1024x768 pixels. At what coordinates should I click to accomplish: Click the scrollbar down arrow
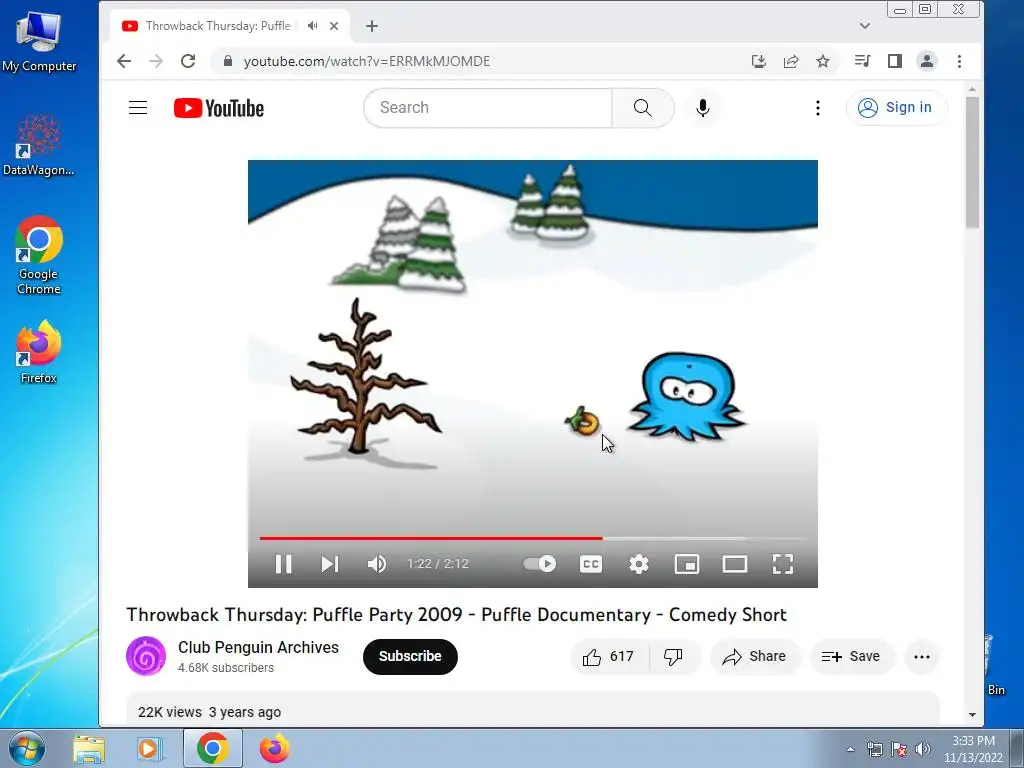click(972, 714)
